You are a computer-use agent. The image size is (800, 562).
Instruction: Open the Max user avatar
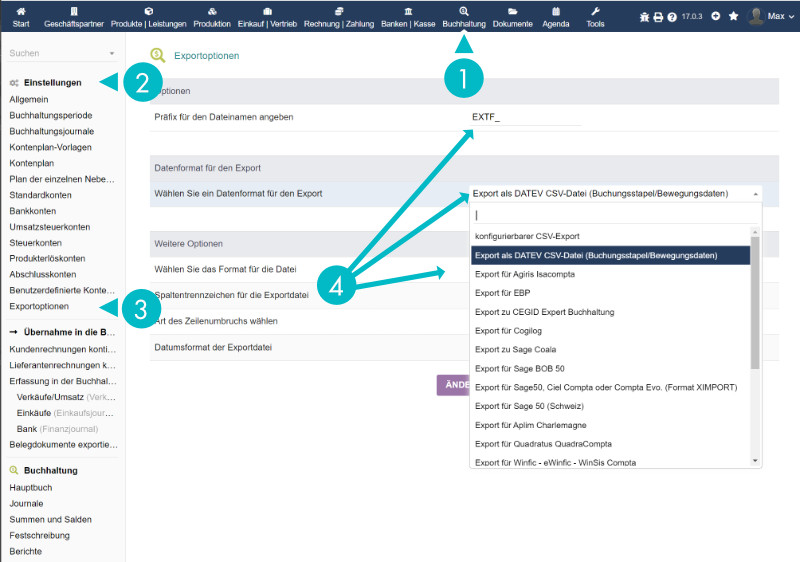click(x=756, y=16)
